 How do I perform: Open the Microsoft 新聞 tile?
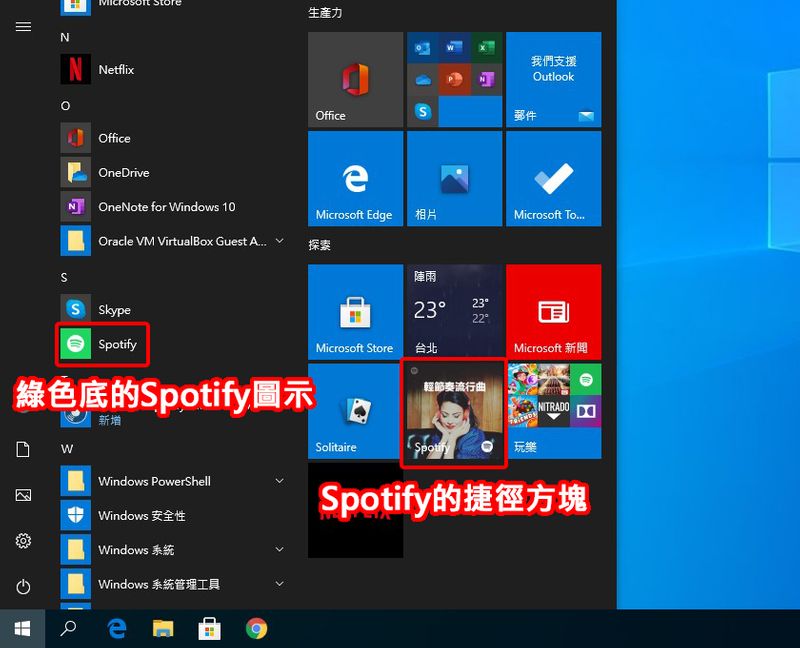click(x=554, y=312)
